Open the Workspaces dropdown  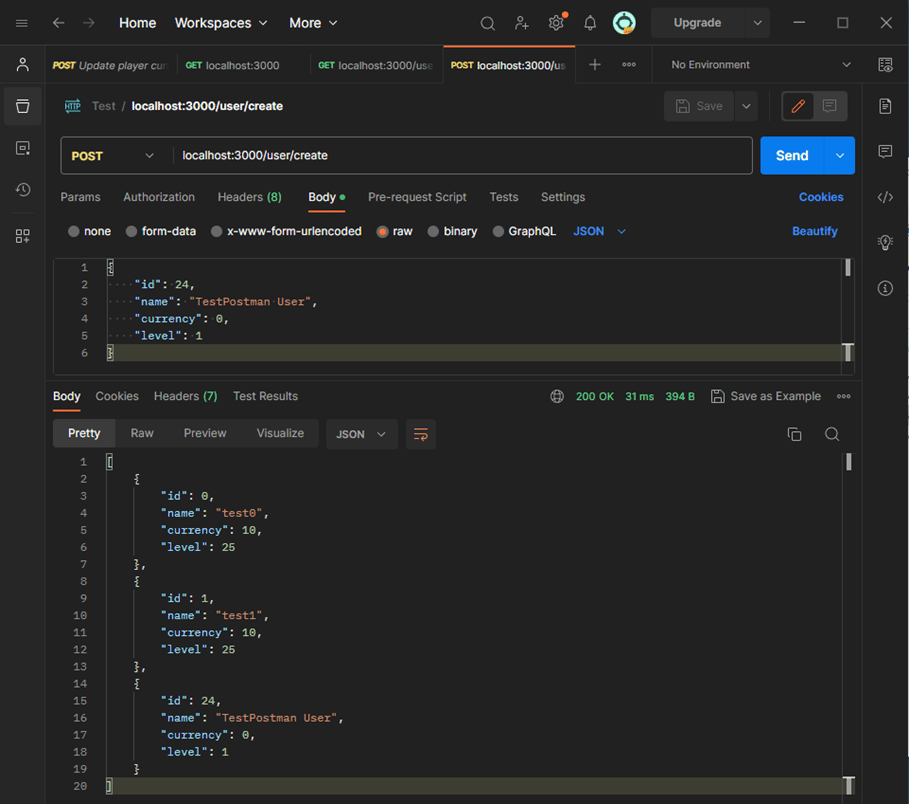pyautogui.click(x=221, y=23)
